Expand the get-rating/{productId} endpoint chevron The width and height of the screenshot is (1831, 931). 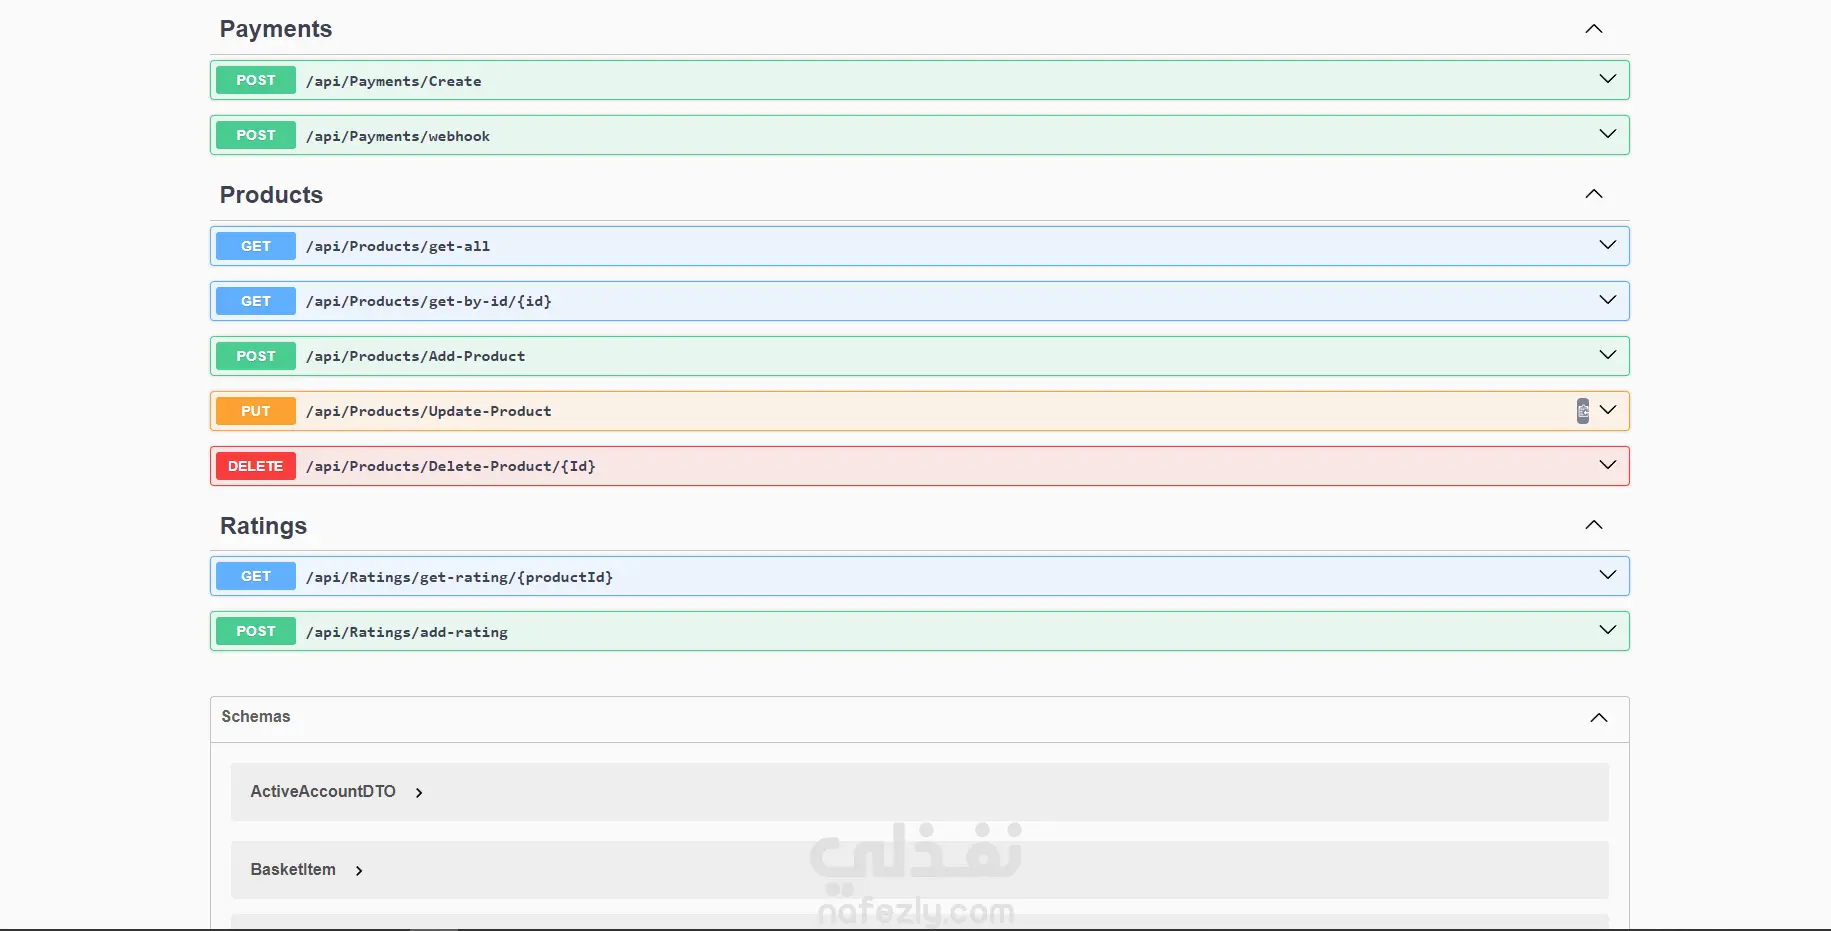click(x=1608, y=575)
